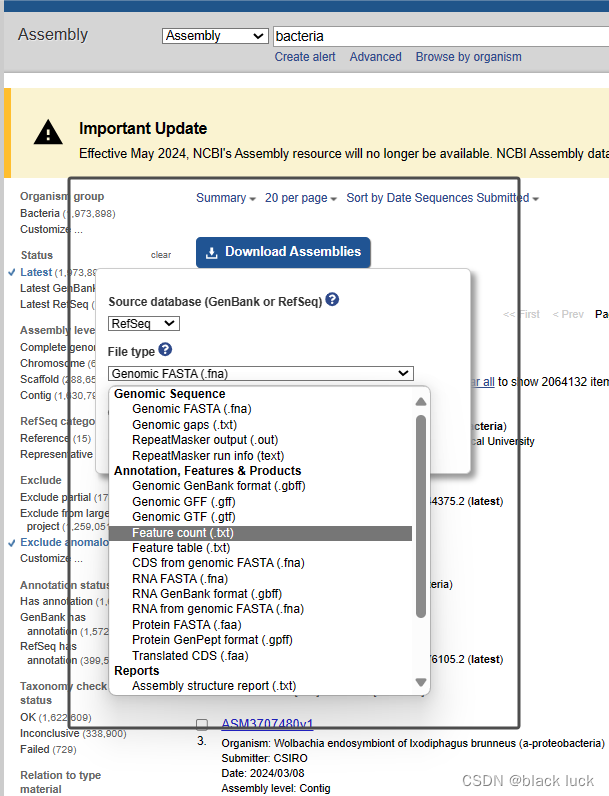This screenshot has height=796, width=609.
Task: Click the clear link next to Status
Action: click(x=161, y=255)
